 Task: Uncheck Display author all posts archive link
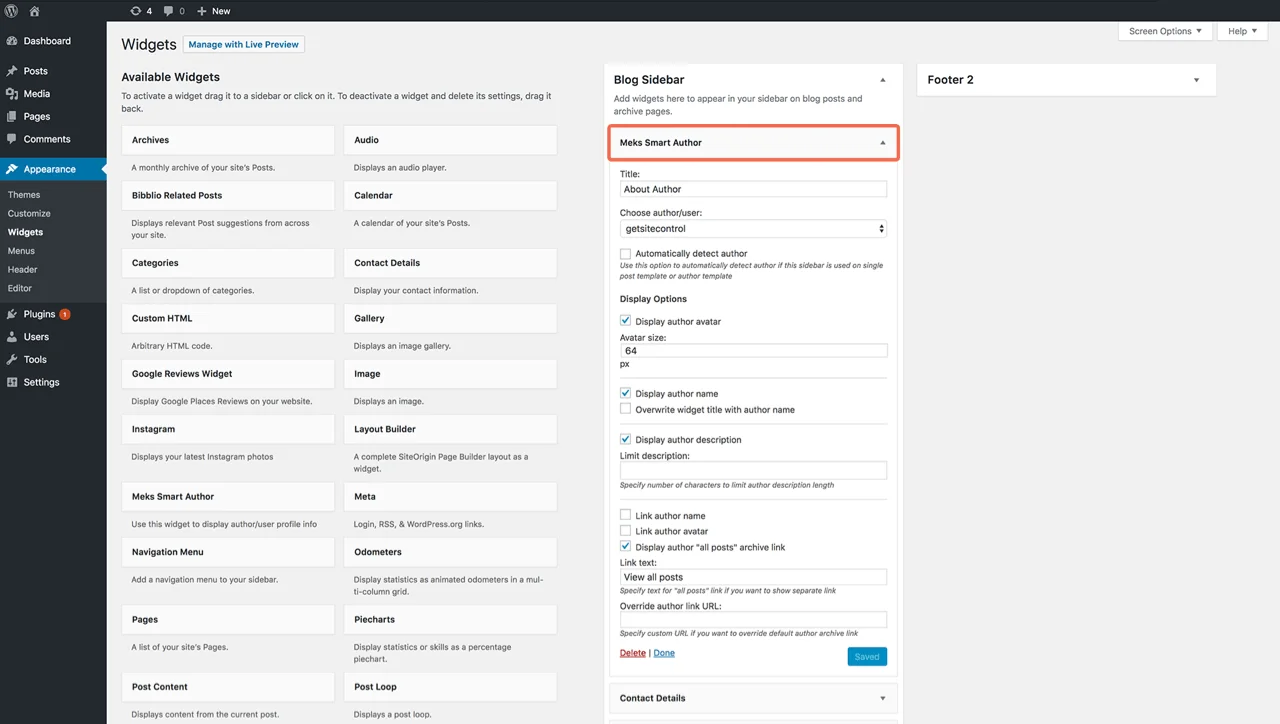tap(626, 547)
